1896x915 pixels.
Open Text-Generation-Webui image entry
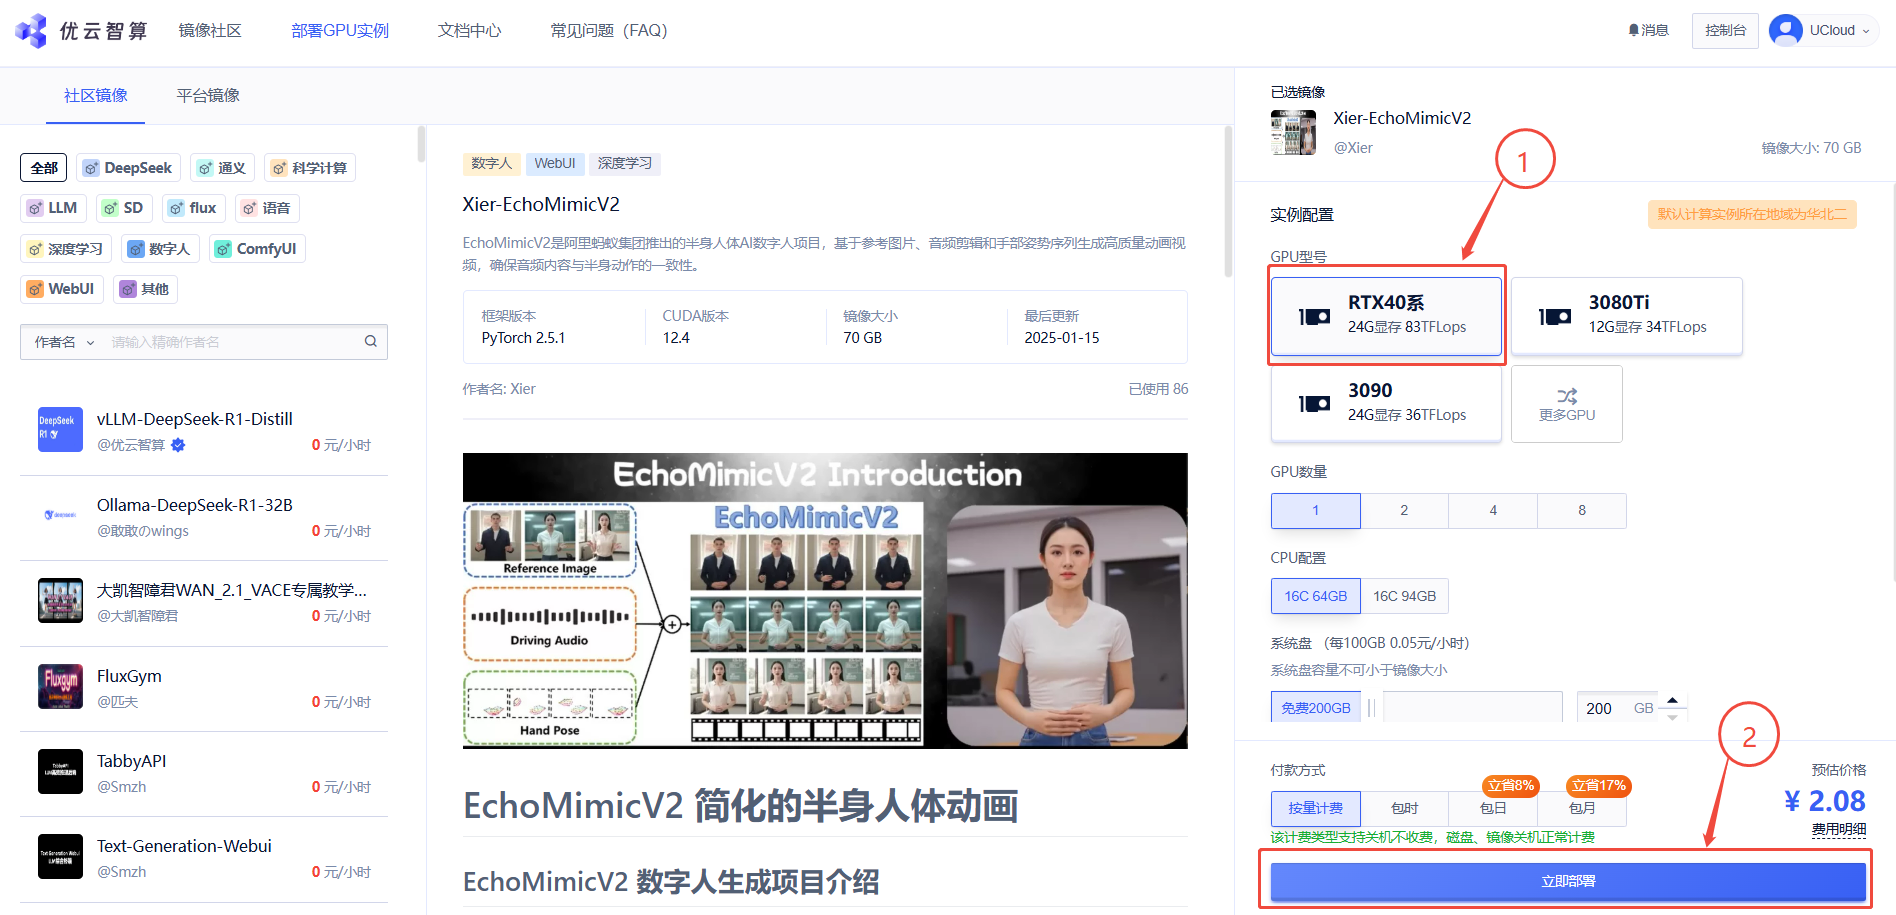[204, 858]
